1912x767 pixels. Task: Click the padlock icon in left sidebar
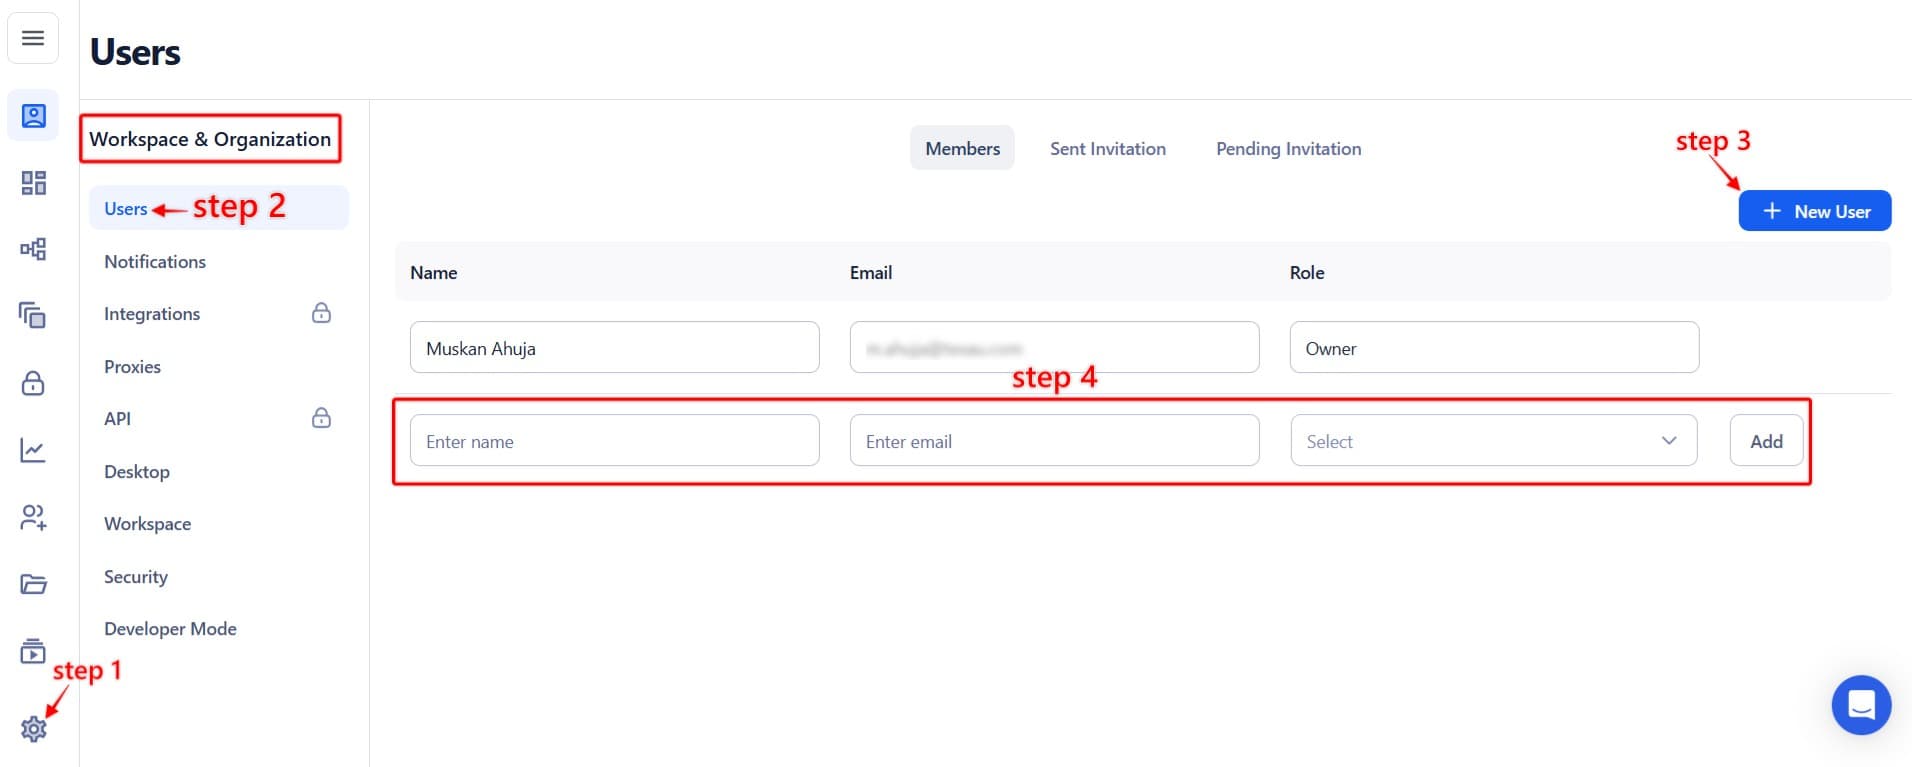[33, 383]
